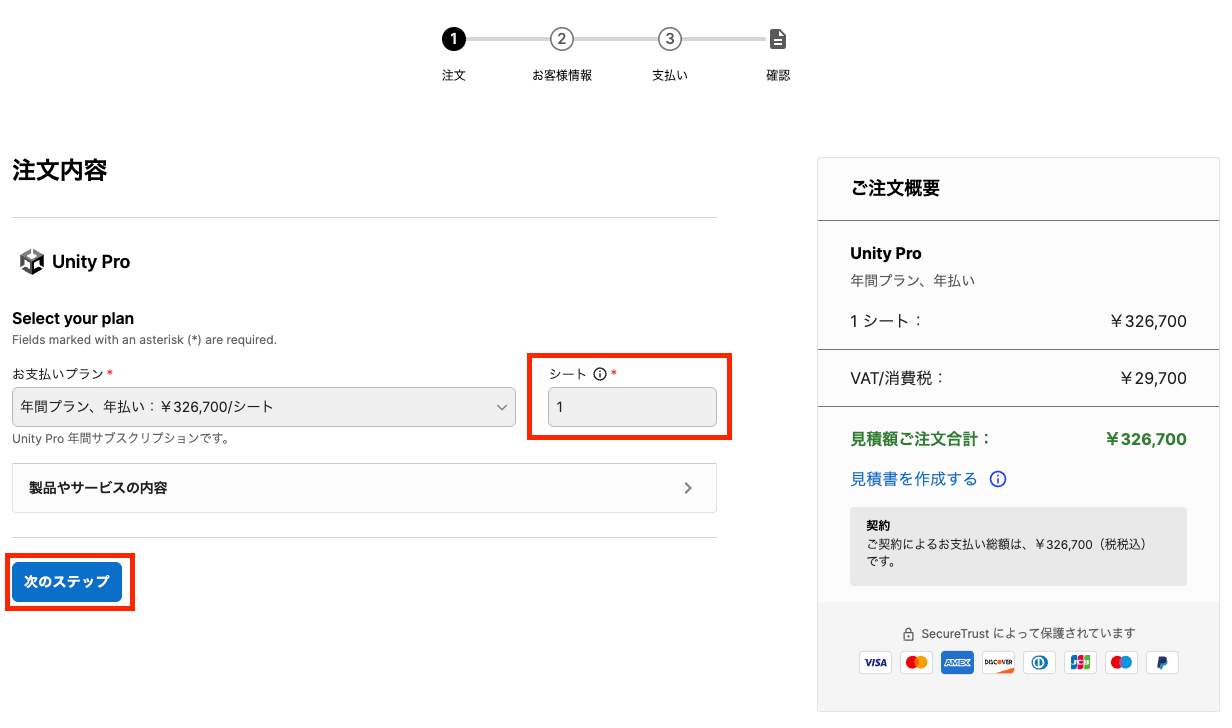Click the Mastercard icon
The image size is (1232, 728).
pyautogui.click(x=916, y=662)
